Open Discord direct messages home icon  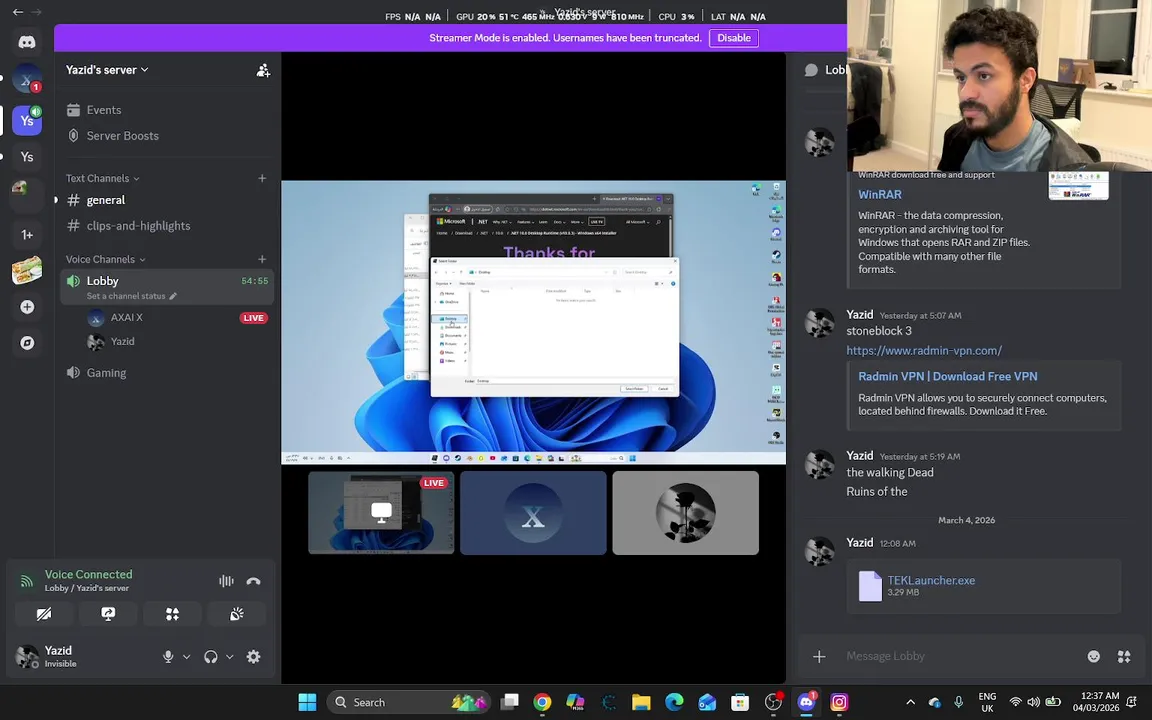pos(27,42)
